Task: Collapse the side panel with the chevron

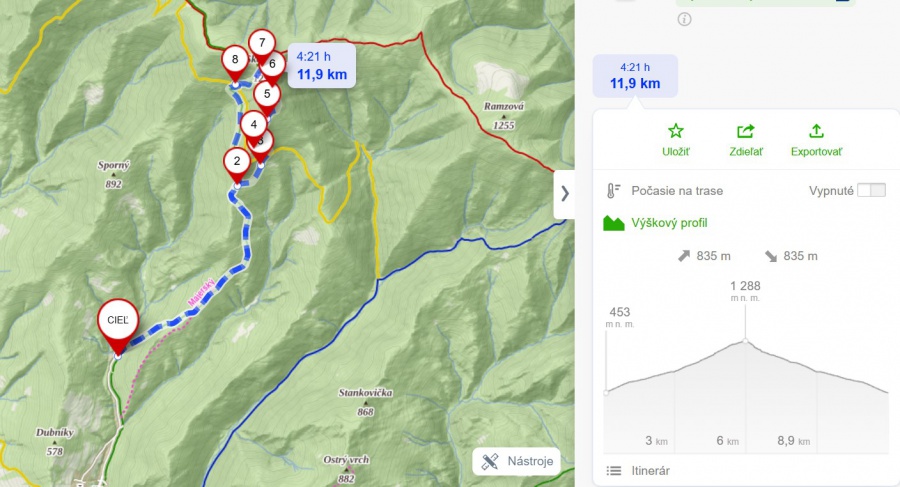Action: 564,194
